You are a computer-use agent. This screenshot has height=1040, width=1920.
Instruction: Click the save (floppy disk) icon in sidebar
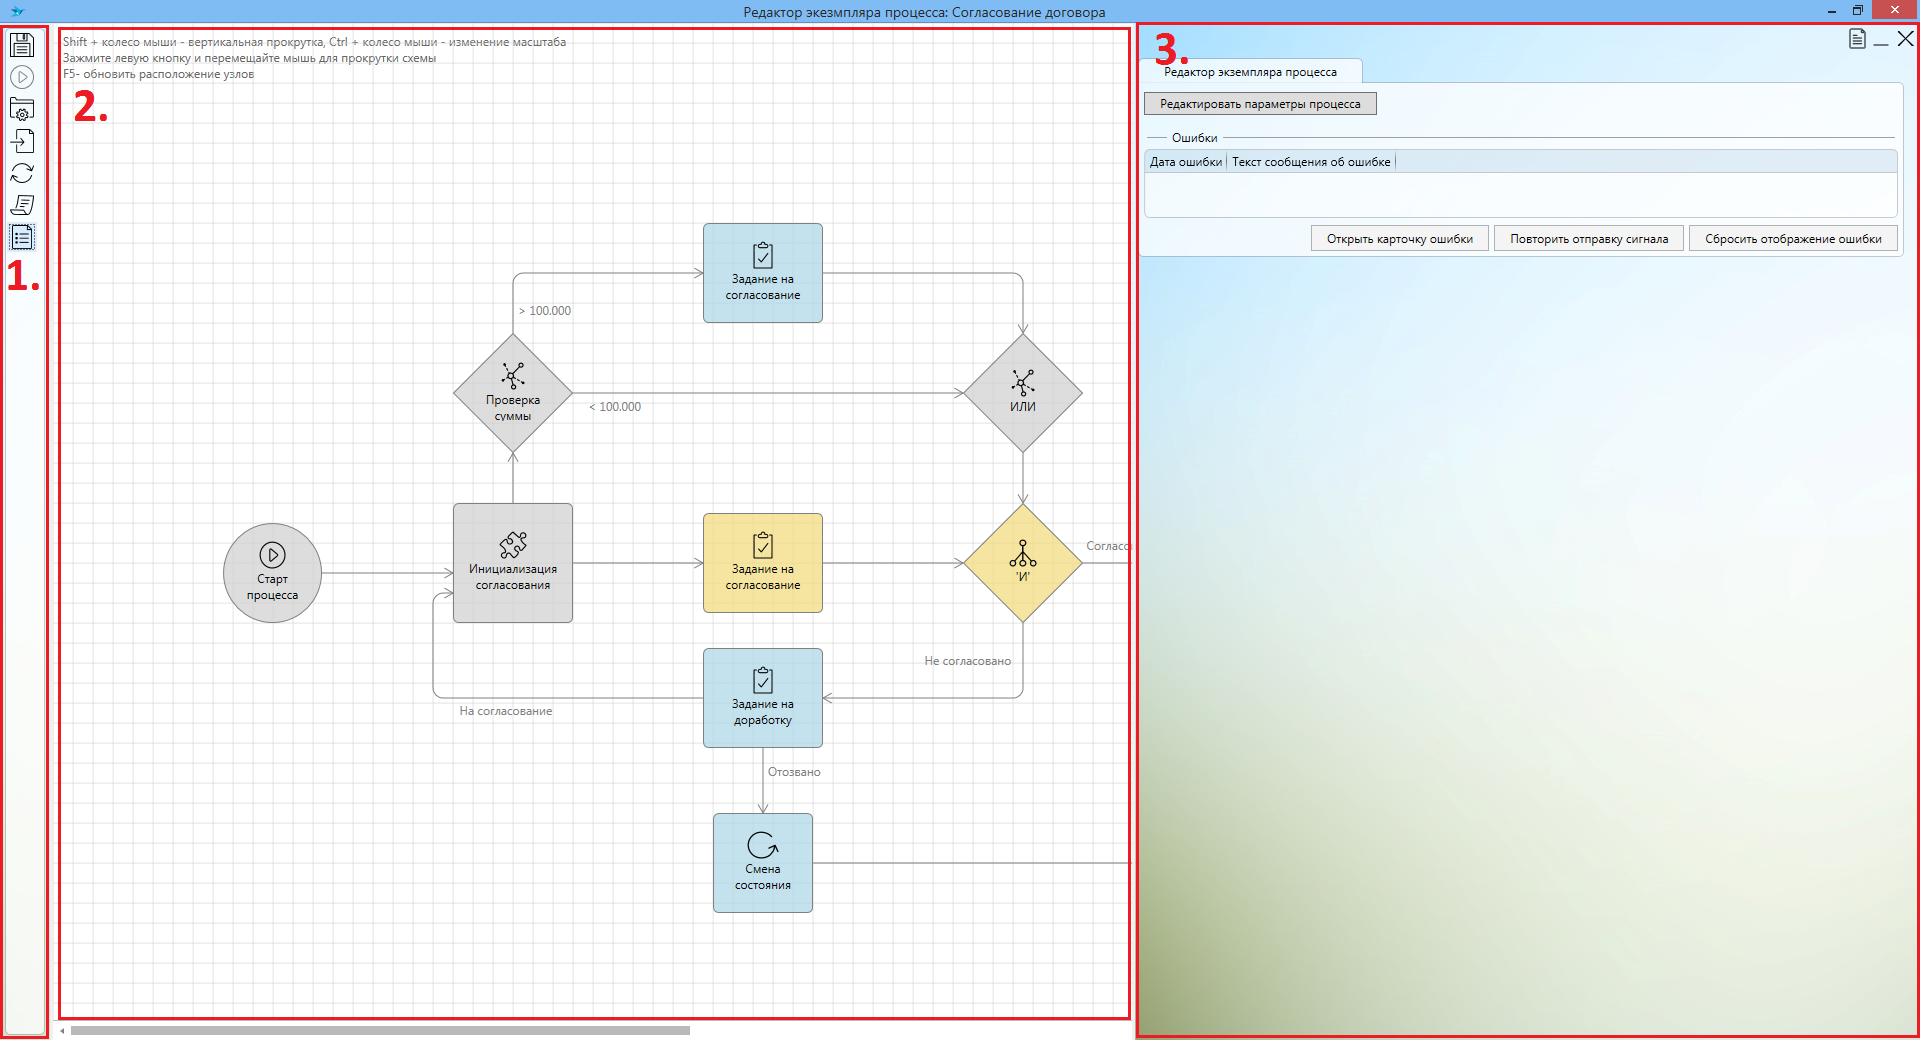[22, 45]
